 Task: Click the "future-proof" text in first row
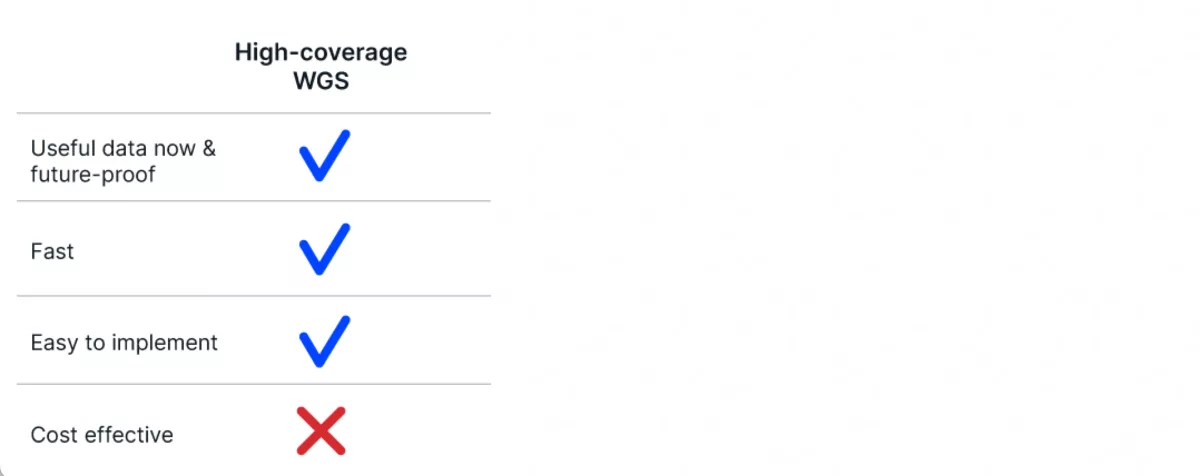(x=93, y=174)
